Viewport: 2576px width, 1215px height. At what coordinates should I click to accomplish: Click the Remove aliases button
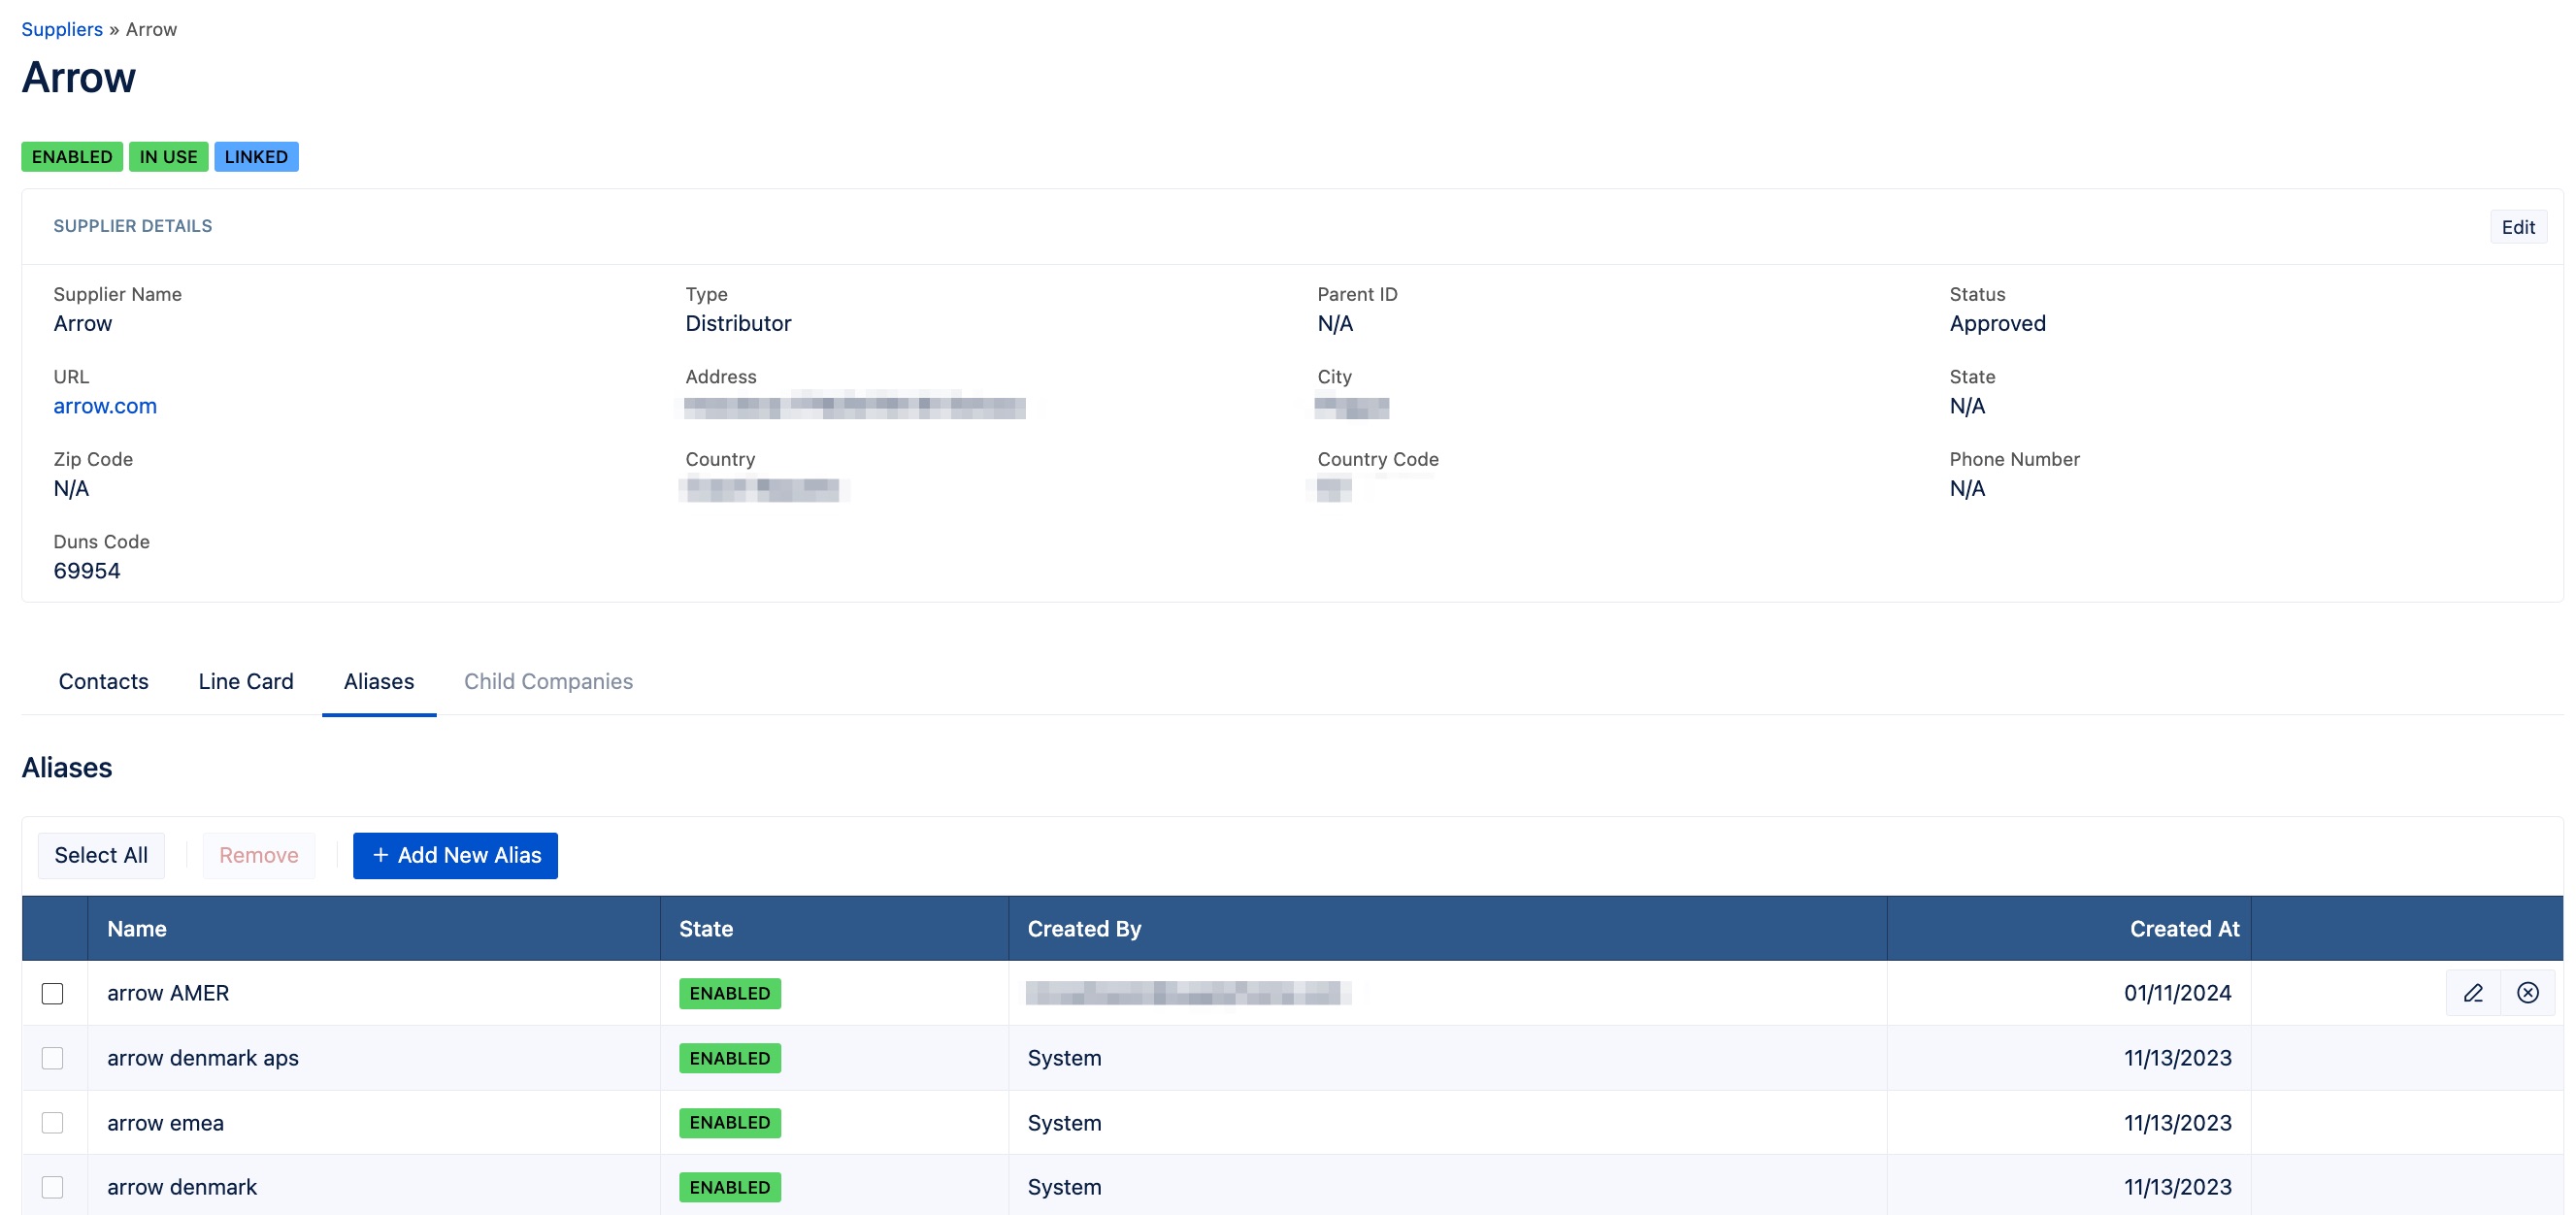point(259,855)
